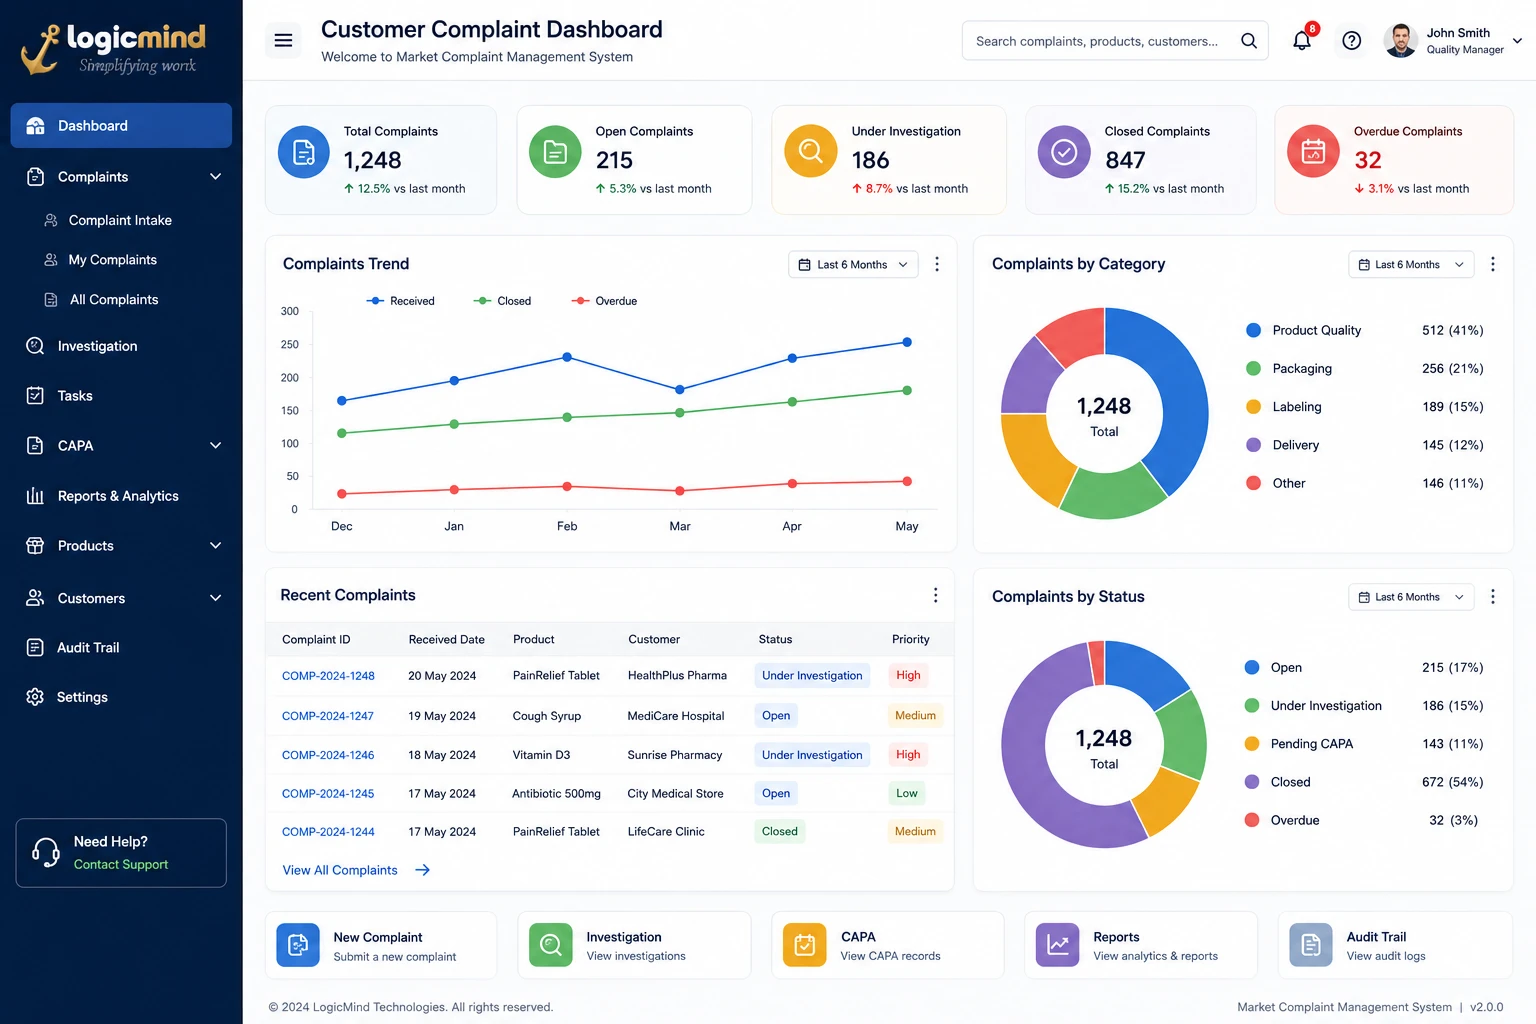Viewport: 1536px width, 1024px height.
Task: Click the Packaging green legend dot
Action: click(1253, 368)
